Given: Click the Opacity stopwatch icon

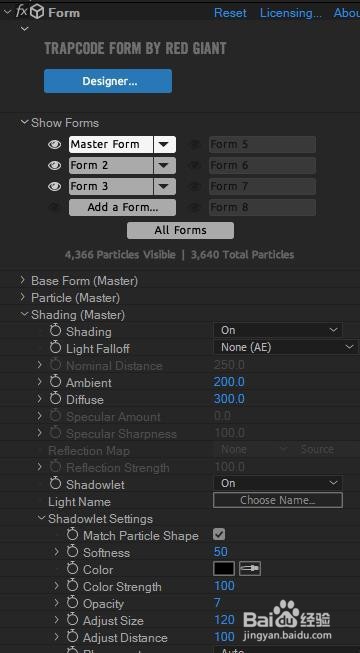Looking at the screenshot, I should click(72, 603).
